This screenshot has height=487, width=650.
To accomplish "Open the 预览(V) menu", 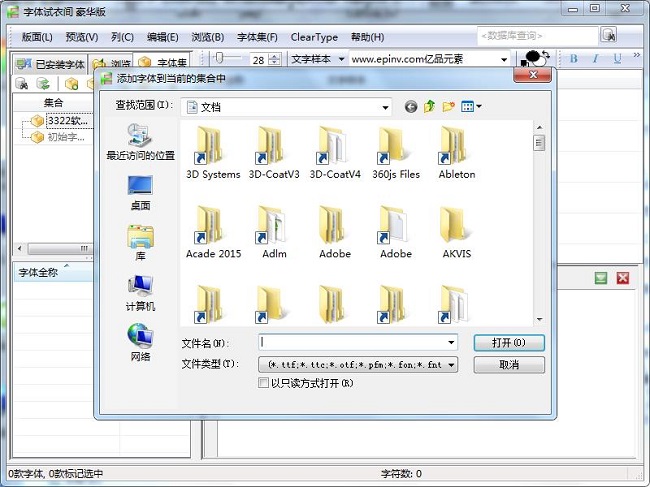I will 82,37.
